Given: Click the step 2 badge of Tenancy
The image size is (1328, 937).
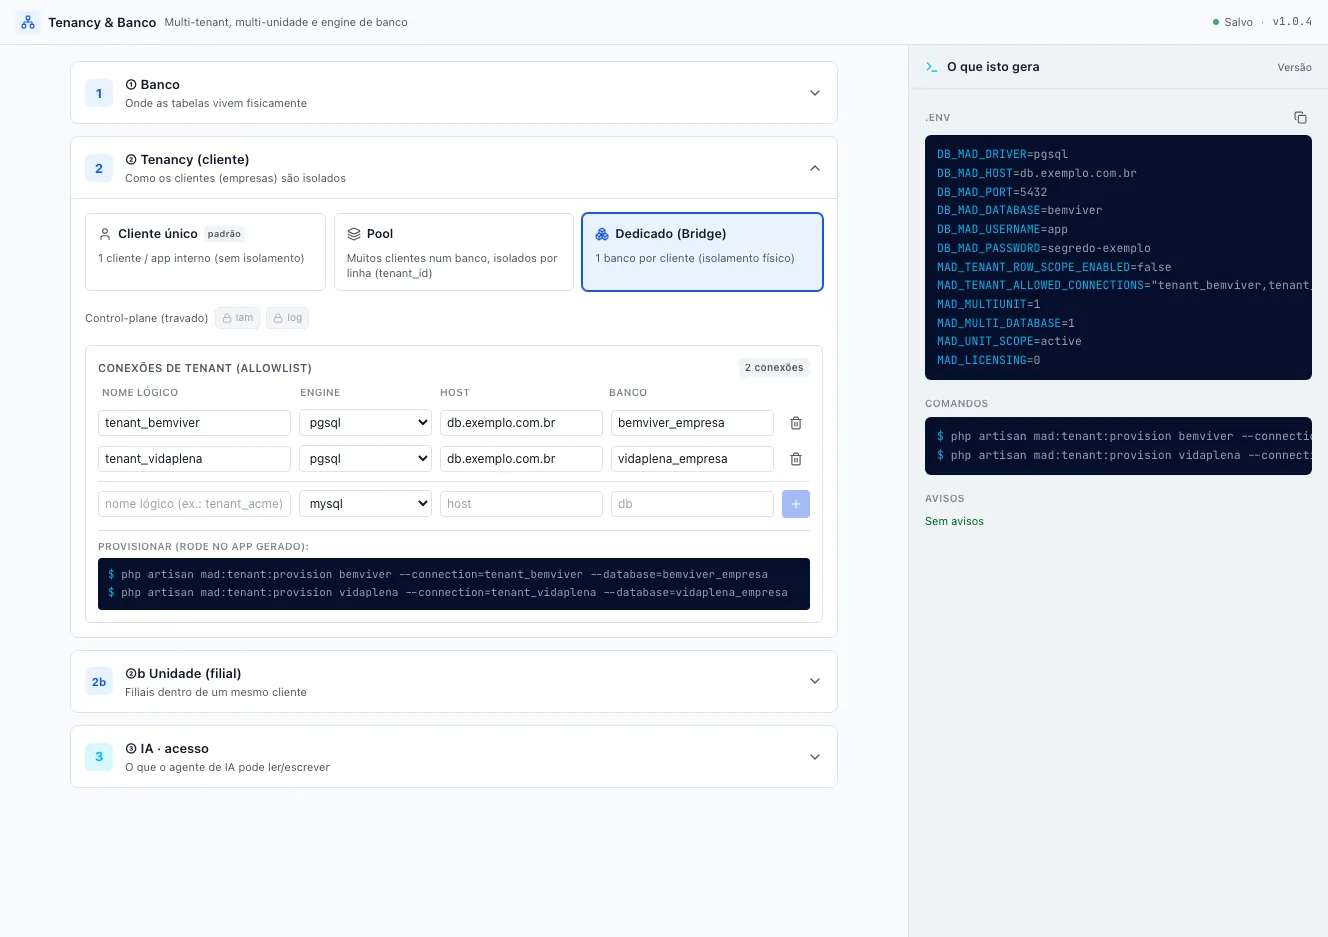Looking at the screenshot, I should (99, 168).
